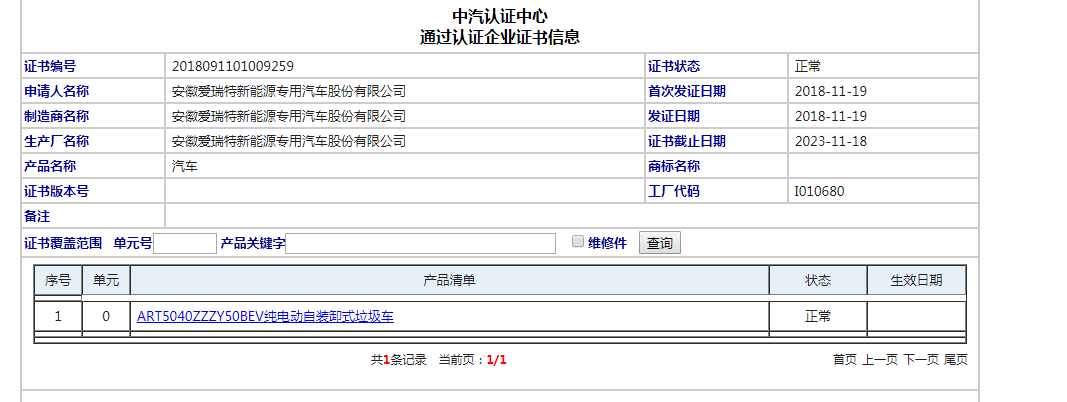Select the 产品清单 column header

[x=449, y=281]
